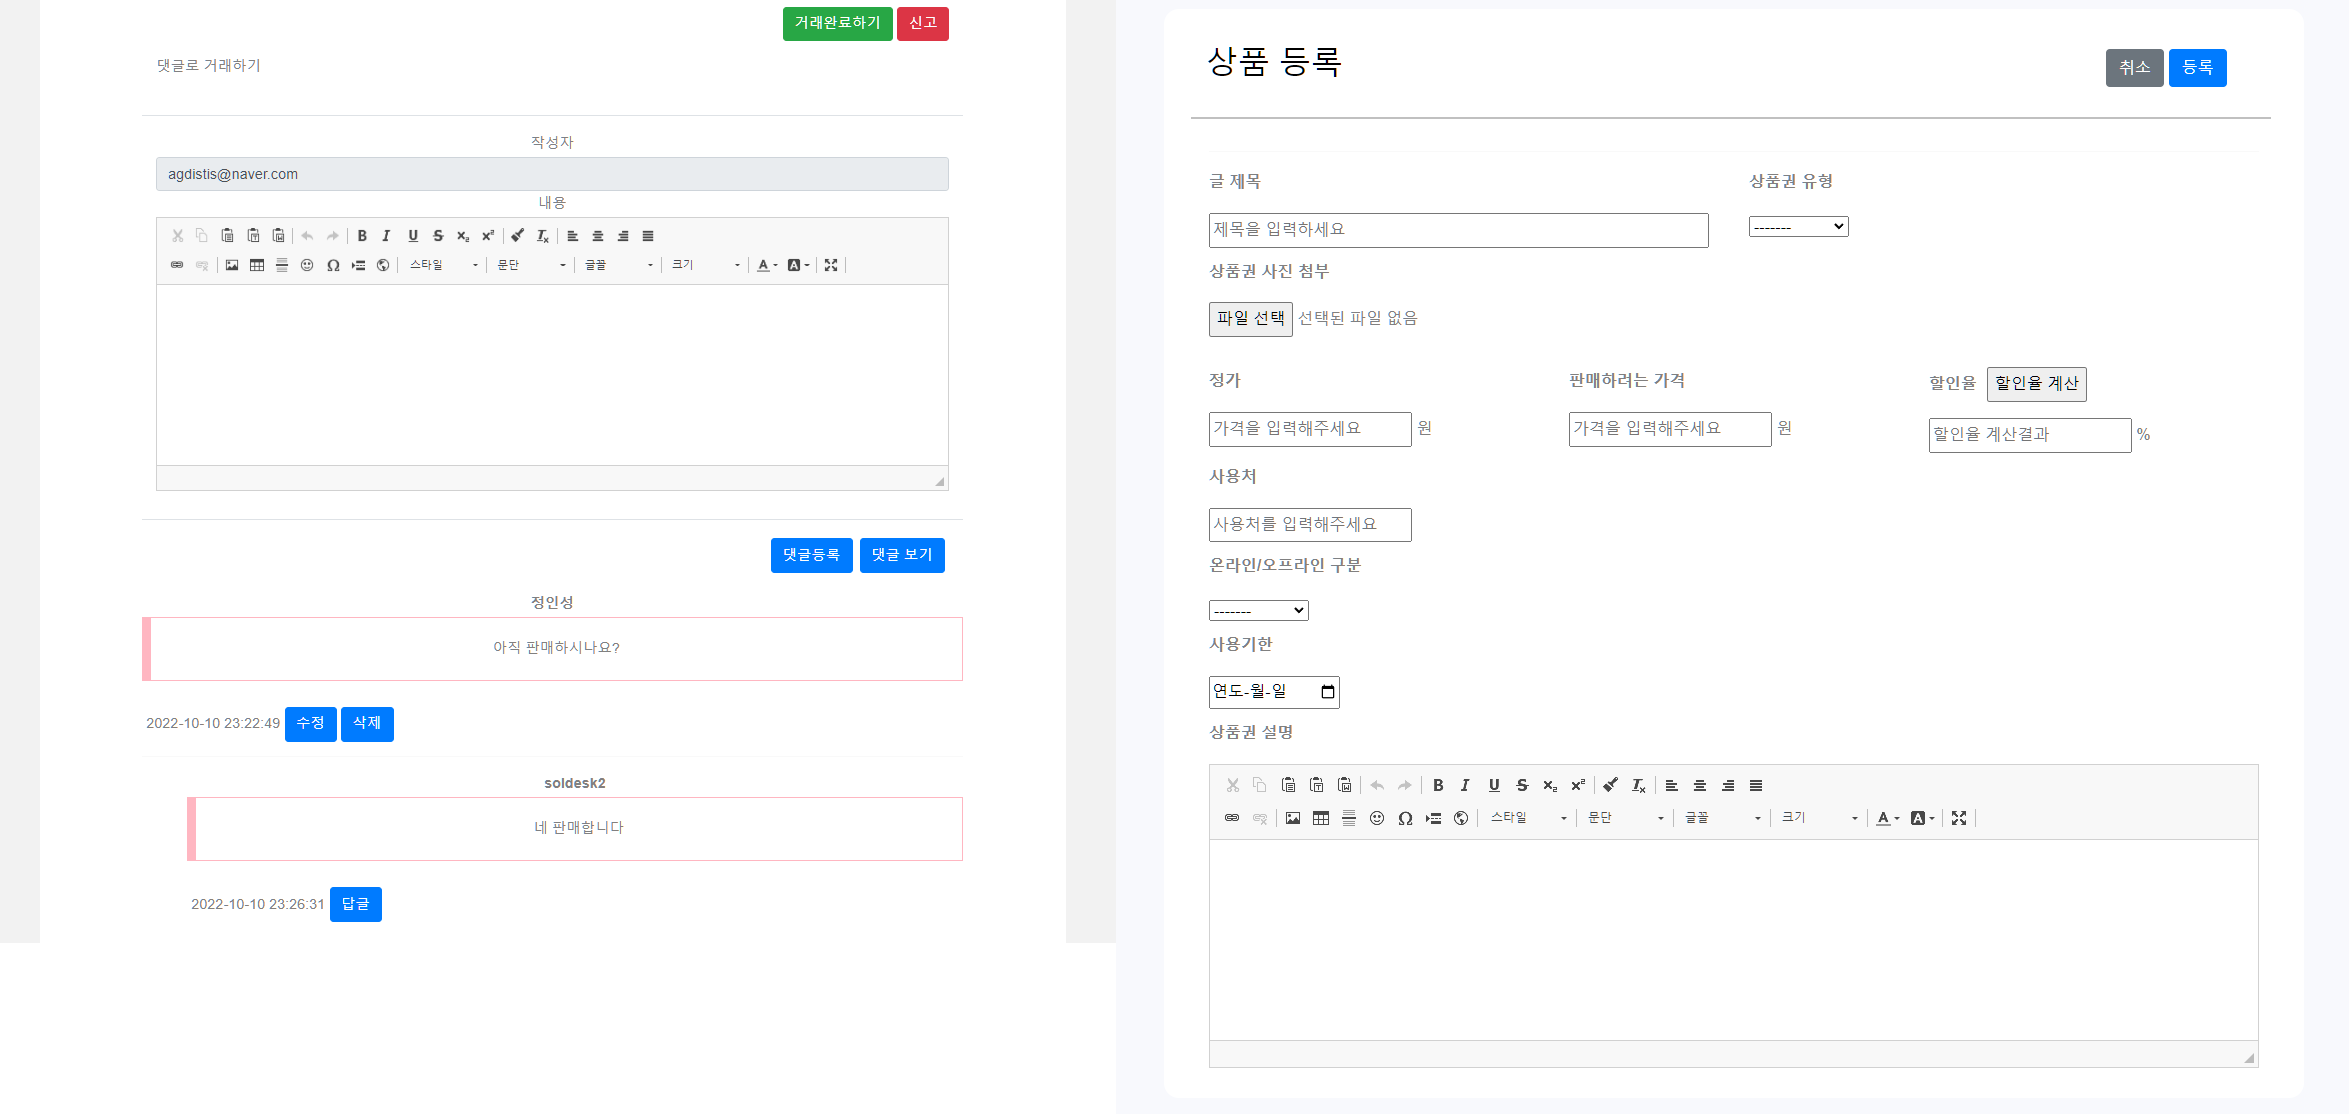Open 크기 font size dropdown in comment editor

(x=705, y=265)
